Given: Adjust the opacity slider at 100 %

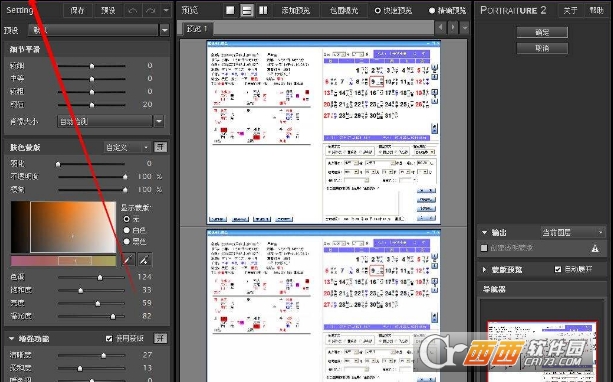Looking at the screenshot, I should [92, 177].
